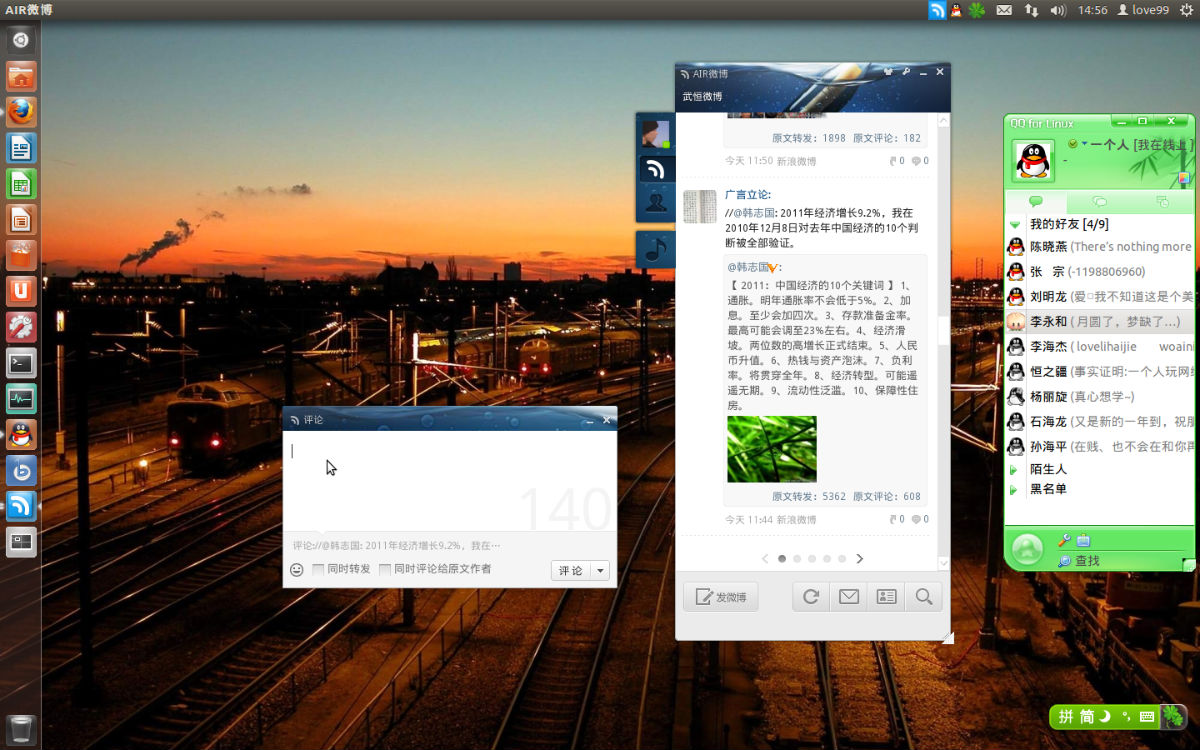Open the Ubuntu Dash home button
The image size is (1200, 750).
click(x=22, y=41)
